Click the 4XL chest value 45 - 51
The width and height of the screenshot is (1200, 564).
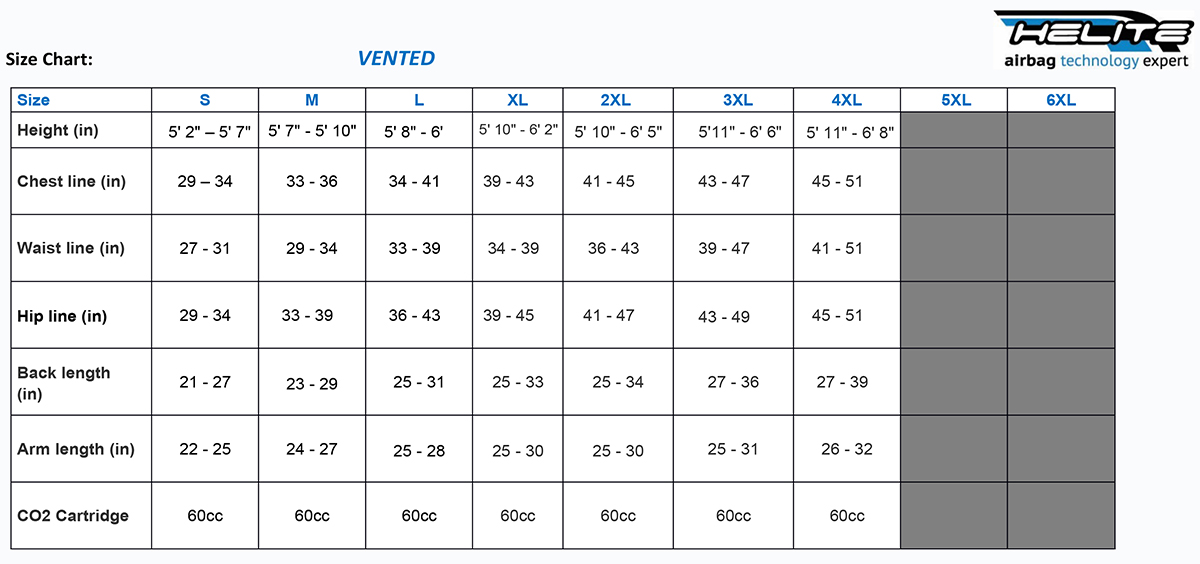(837, 181)
